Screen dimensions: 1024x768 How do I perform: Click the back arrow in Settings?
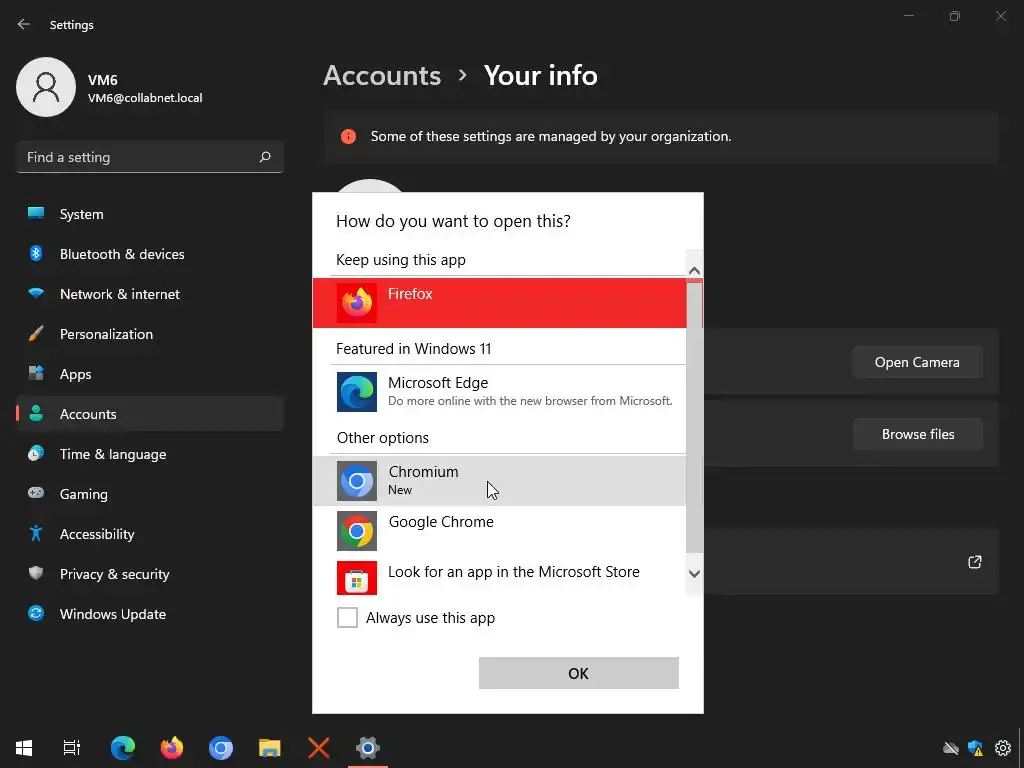[24, 24]
